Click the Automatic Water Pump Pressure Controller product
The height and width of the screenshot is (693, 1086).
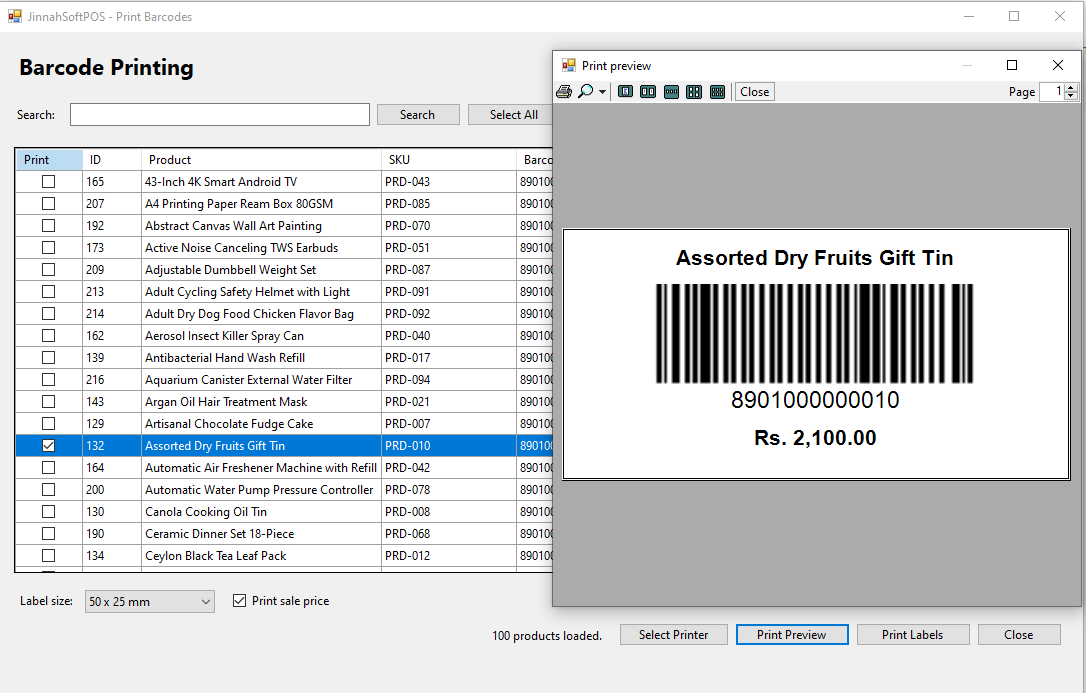259,490
